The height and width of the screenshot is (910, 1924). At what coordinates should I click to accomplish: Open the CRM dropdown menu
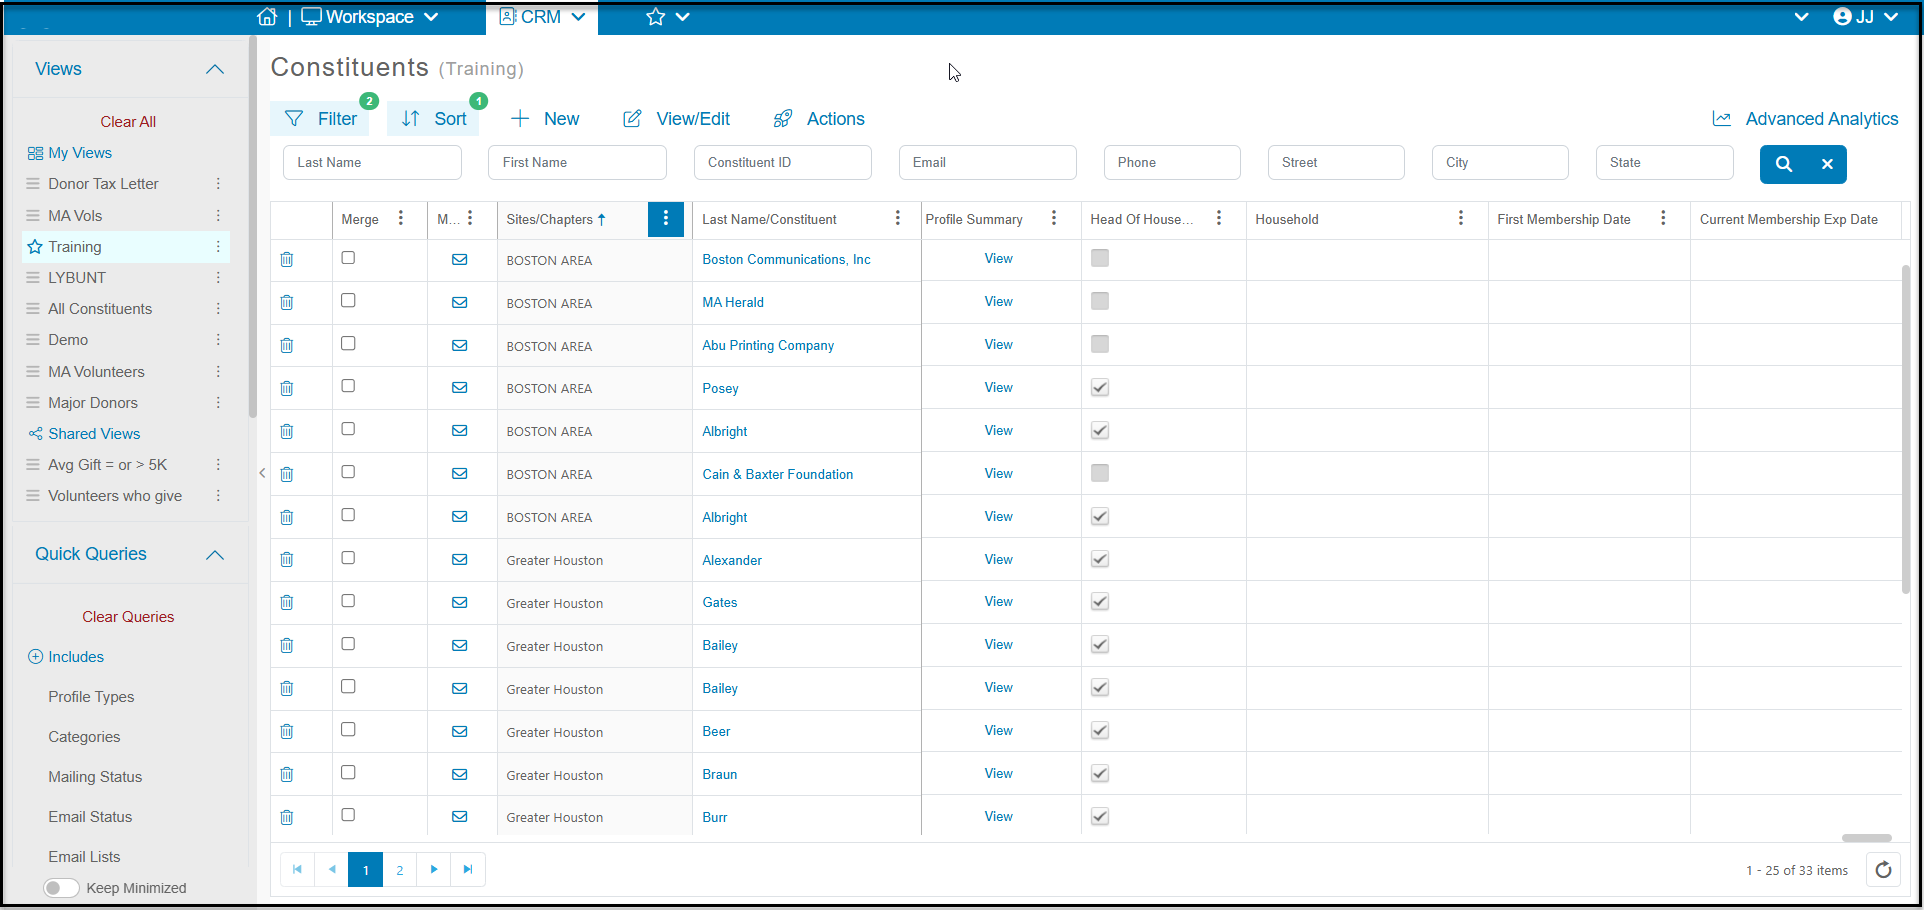(x=542, y=17)
